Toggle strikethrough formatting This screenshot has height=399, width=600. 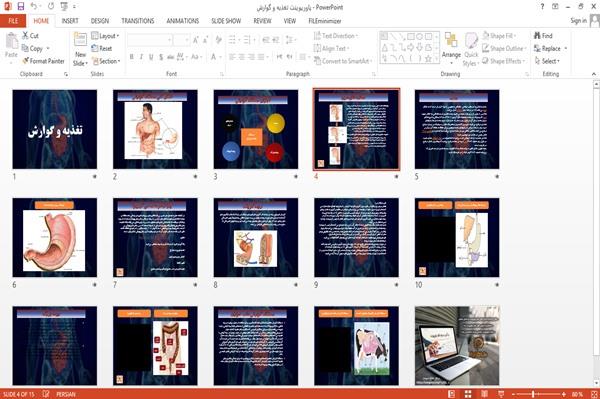(171, 57)
